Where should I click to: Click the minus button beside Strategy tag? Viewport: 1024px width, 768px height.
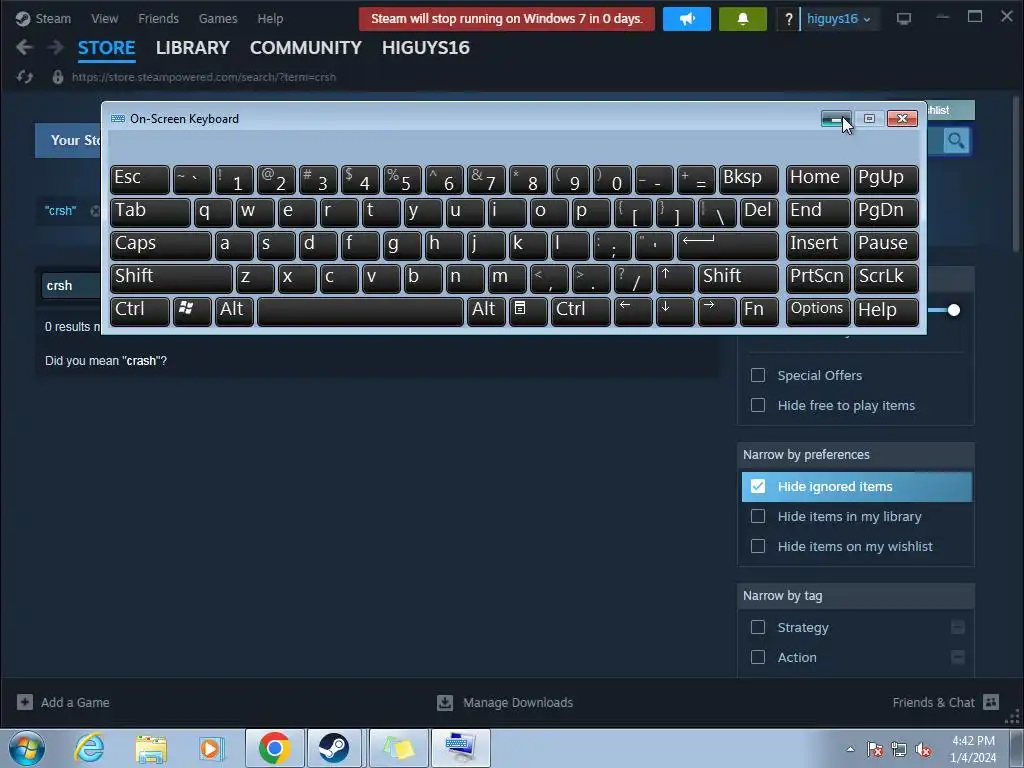coord(958,627)
